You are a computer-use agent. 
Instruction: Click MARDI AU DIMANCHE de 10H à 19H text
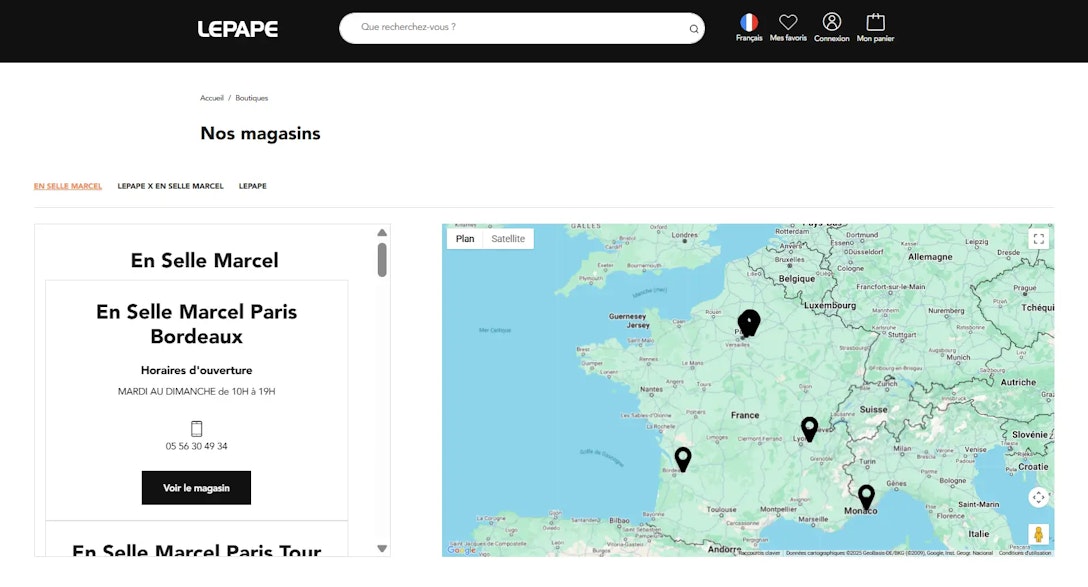tap(196, 391)
